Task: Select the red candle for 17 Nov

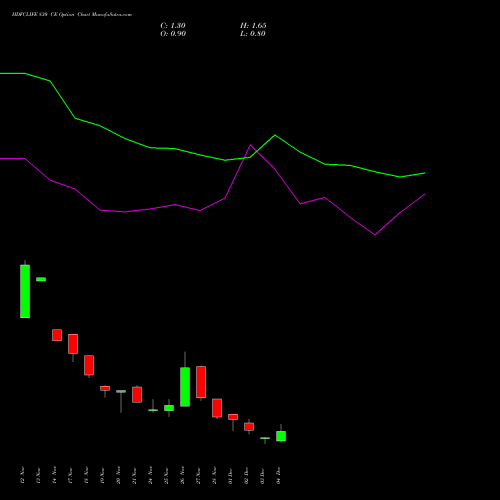Action: 73,344
